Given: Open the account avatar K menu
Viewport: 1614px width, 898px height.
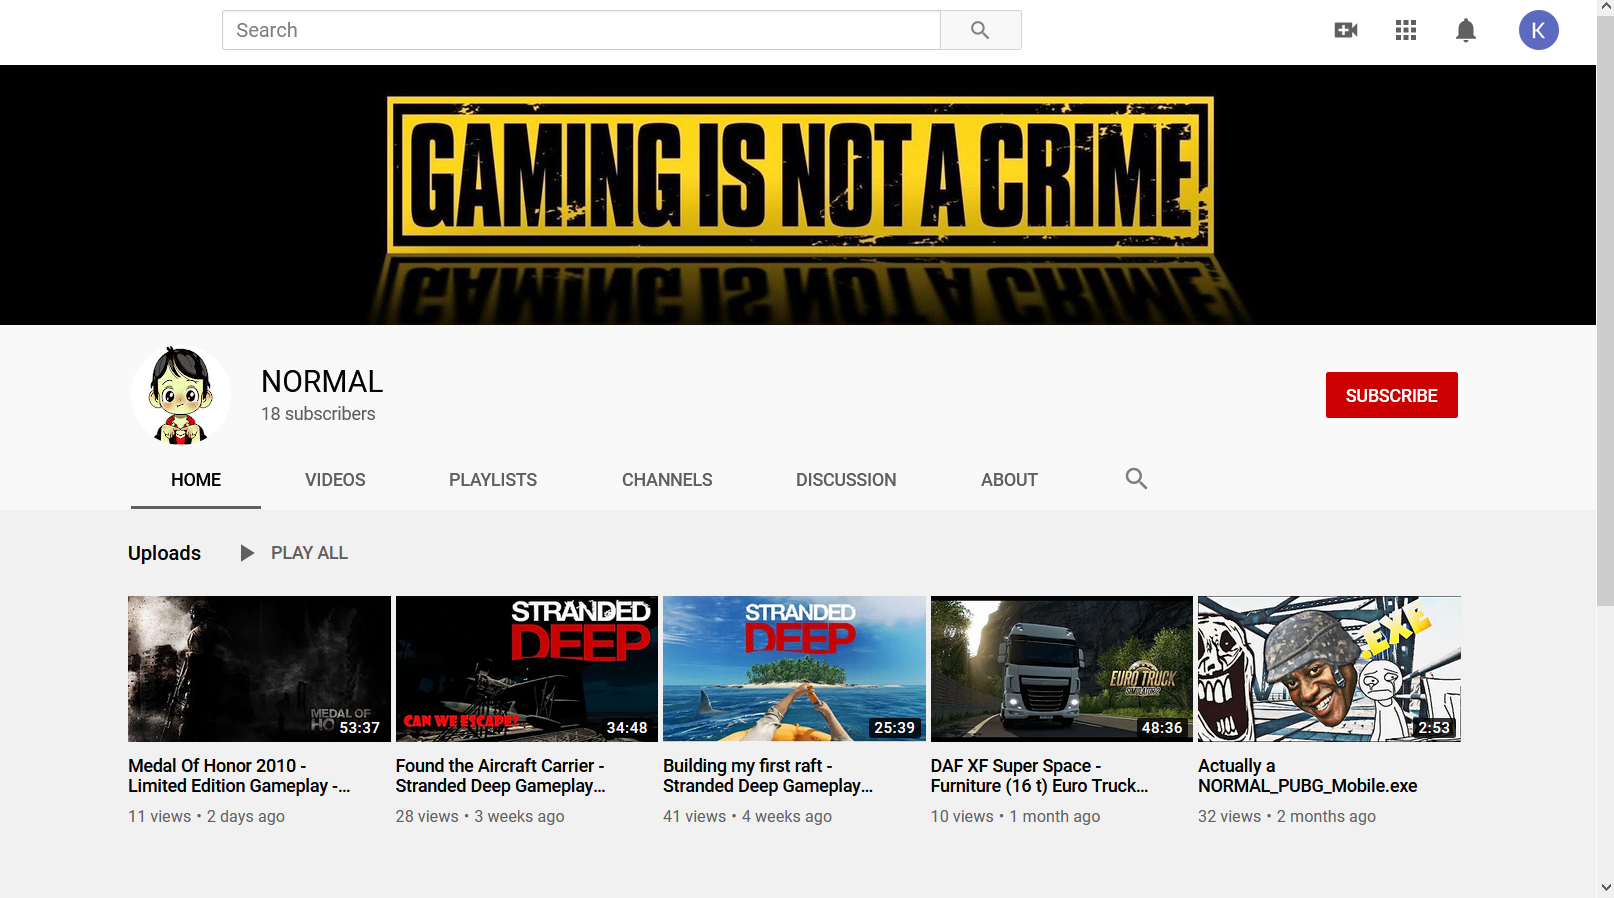Looking at the screenshot, I should point(1538,30).
